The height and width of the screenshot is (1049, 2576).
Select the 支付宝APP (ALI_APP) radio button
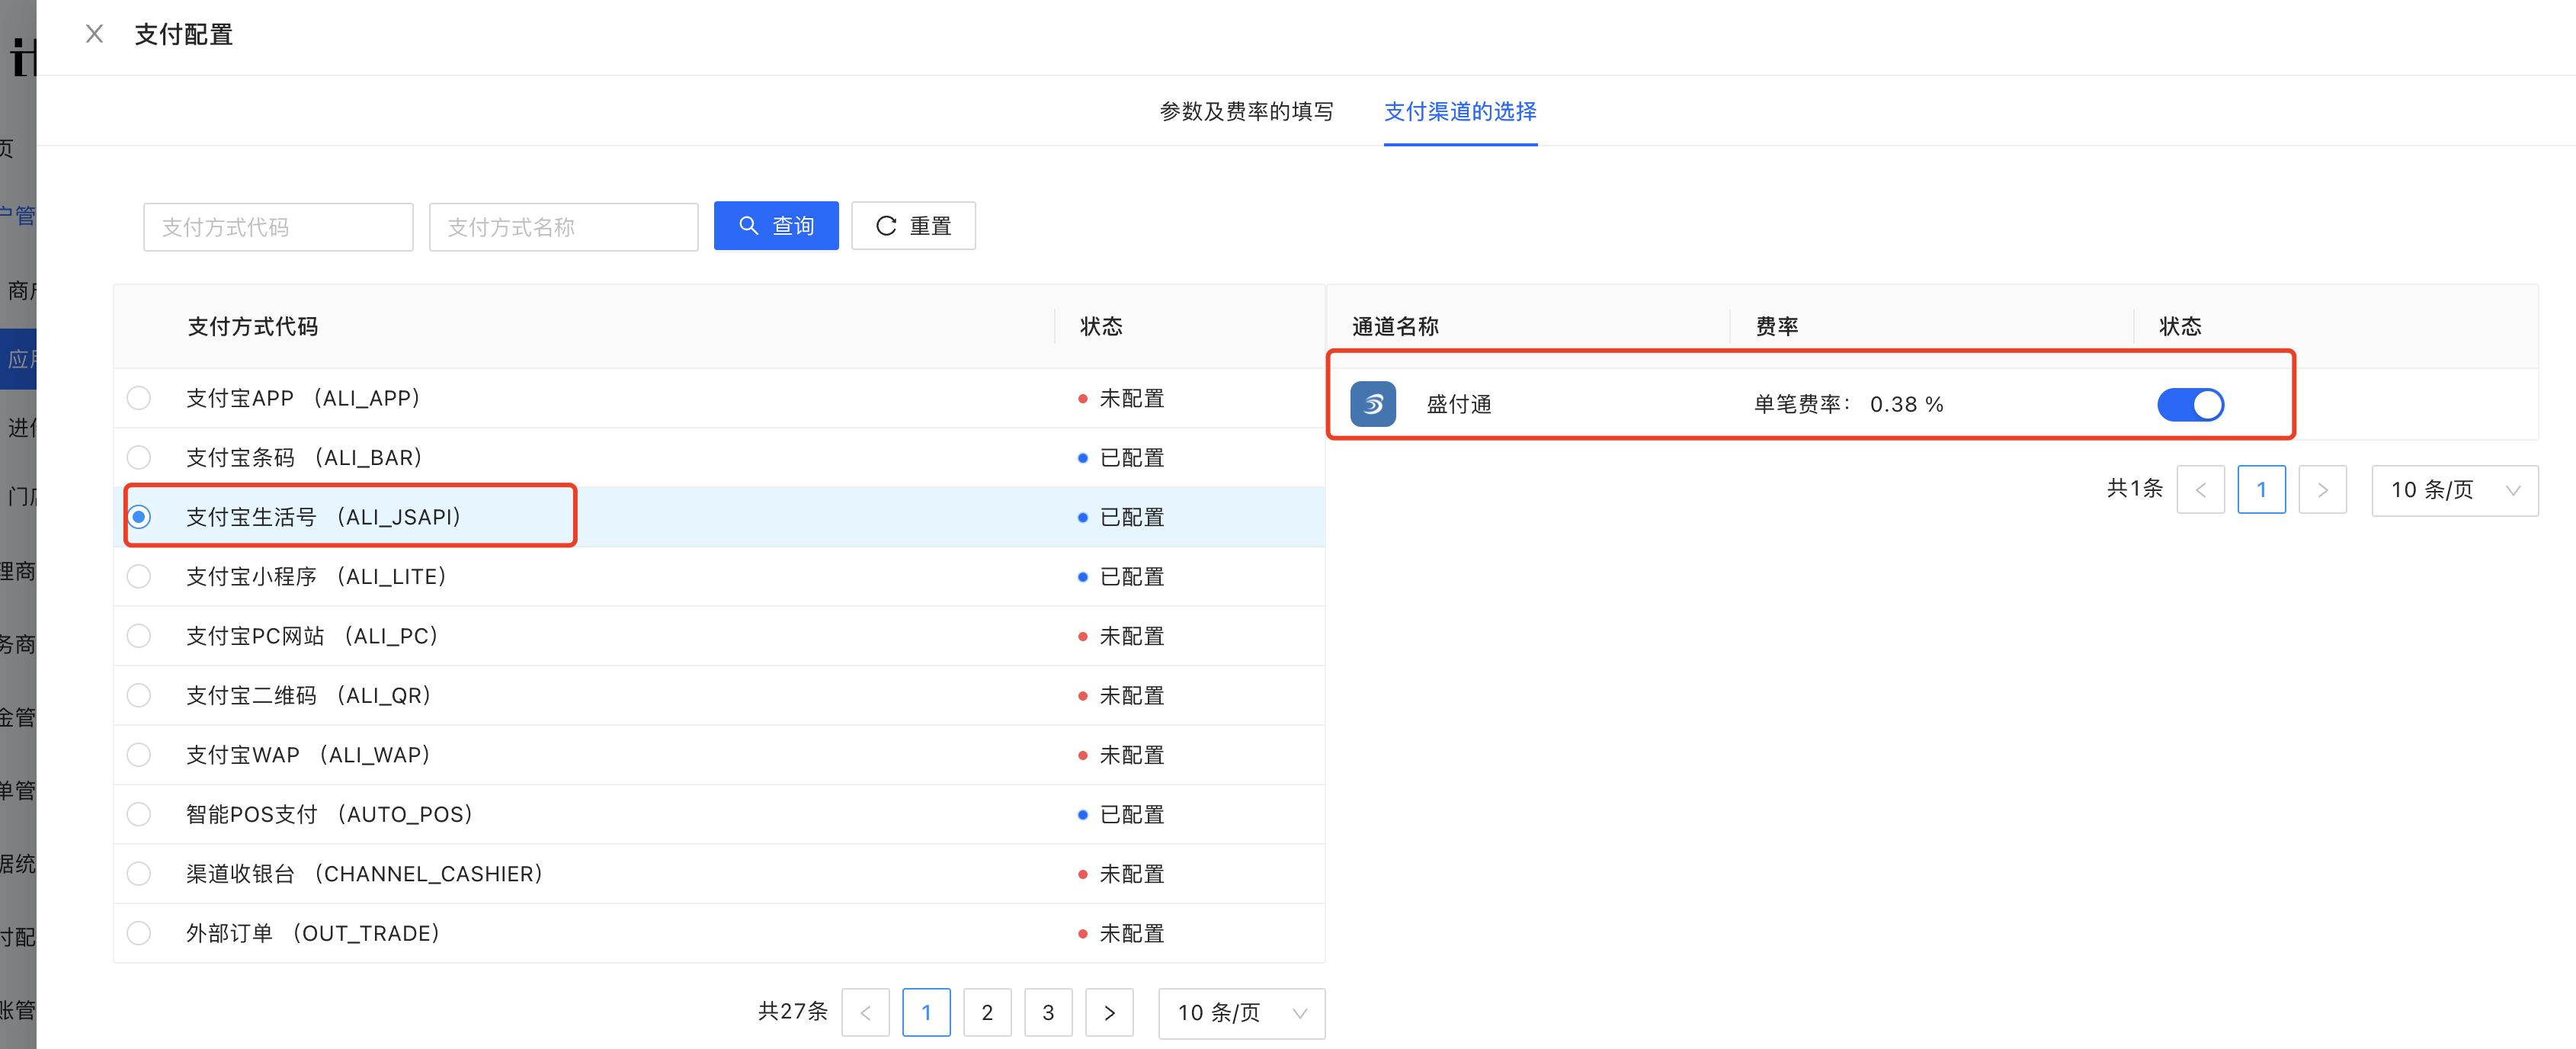[139, 398]
